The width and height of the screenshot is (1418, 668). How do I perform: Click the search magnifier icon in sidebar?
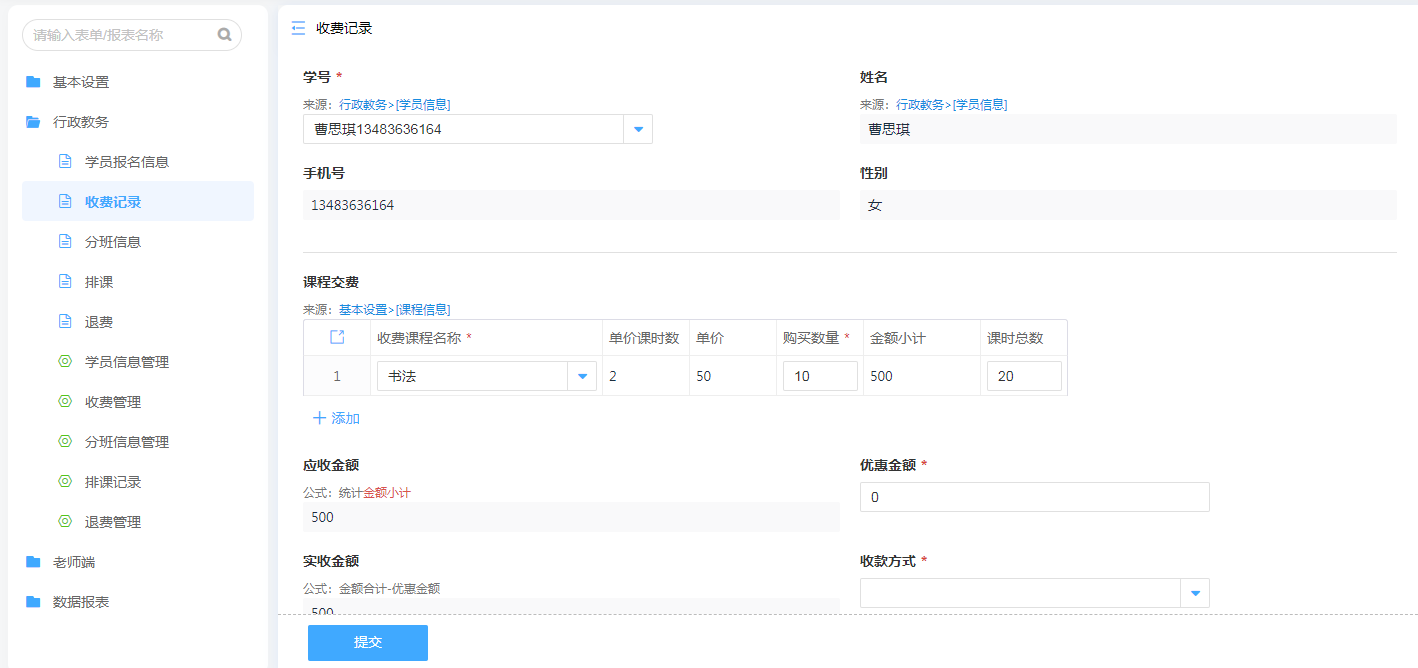click(224, 35)
